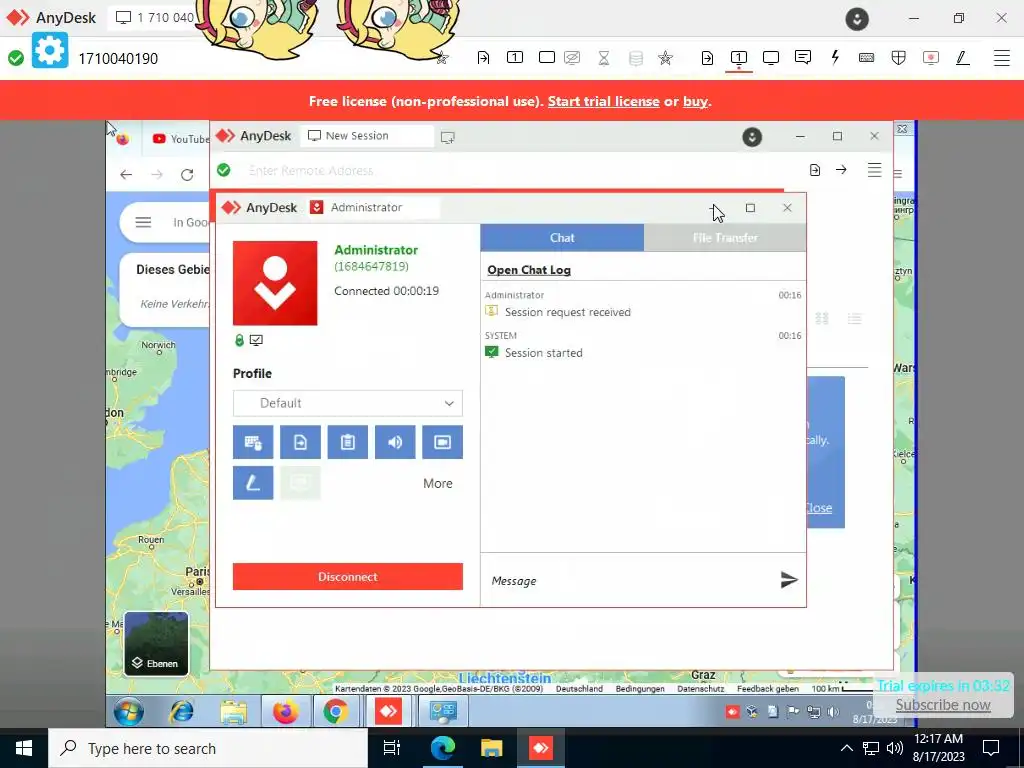Switch to the File Transfer tab
The width and height of the screenshot is (1024, 768).
click(x=725, y=238)
